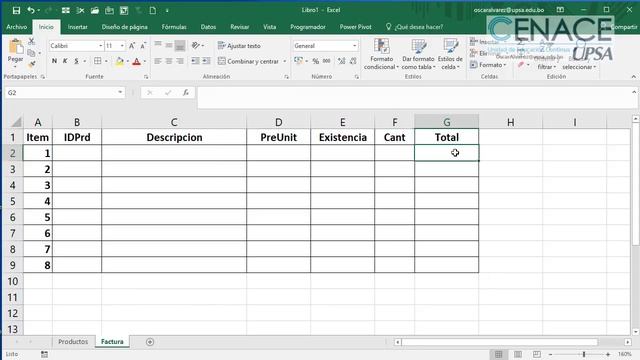The height and width of the screenshot is (360, 640).
Task: Open the fill color dropdown arrow
Action: [x=128, y=62]
